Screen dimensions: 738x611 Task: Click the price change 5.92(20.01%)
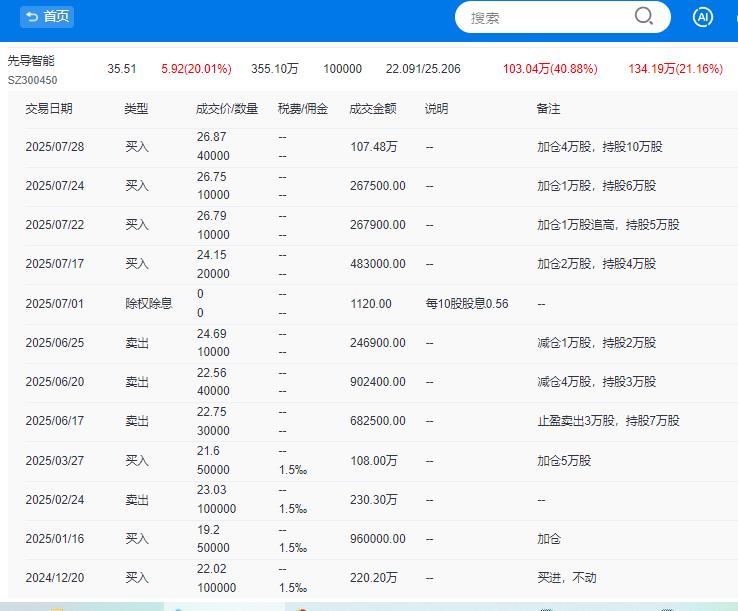[x=196, y=69]
